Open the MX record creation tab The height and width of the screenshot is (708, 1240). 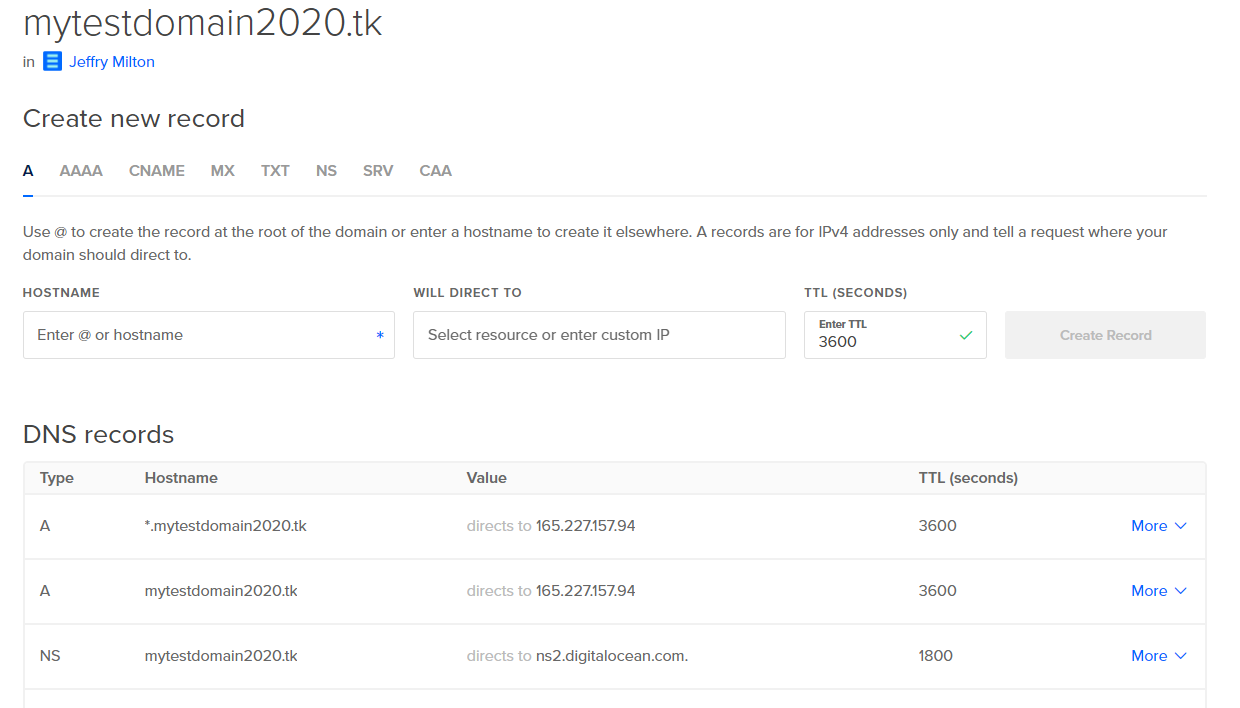click(x=222, y=170)
